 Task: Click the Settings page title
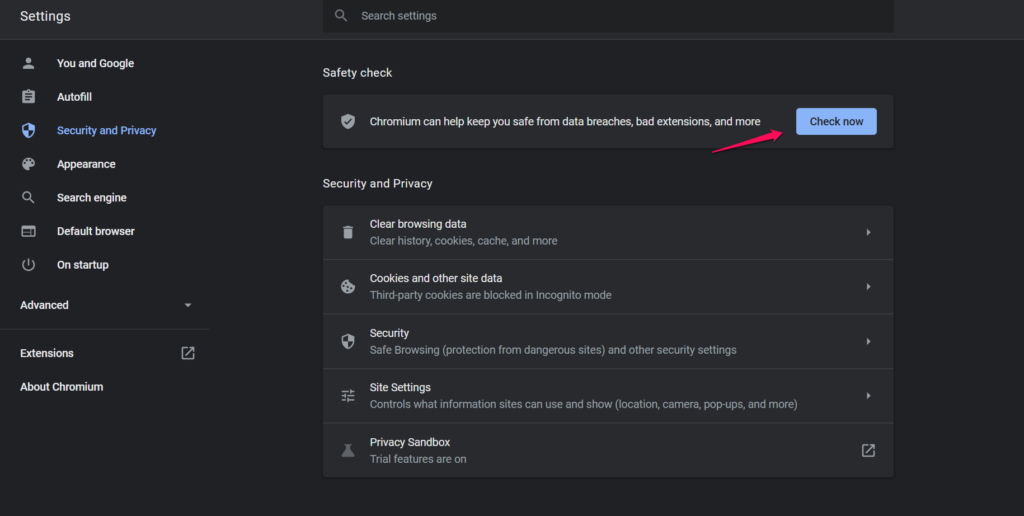point(45,16)
